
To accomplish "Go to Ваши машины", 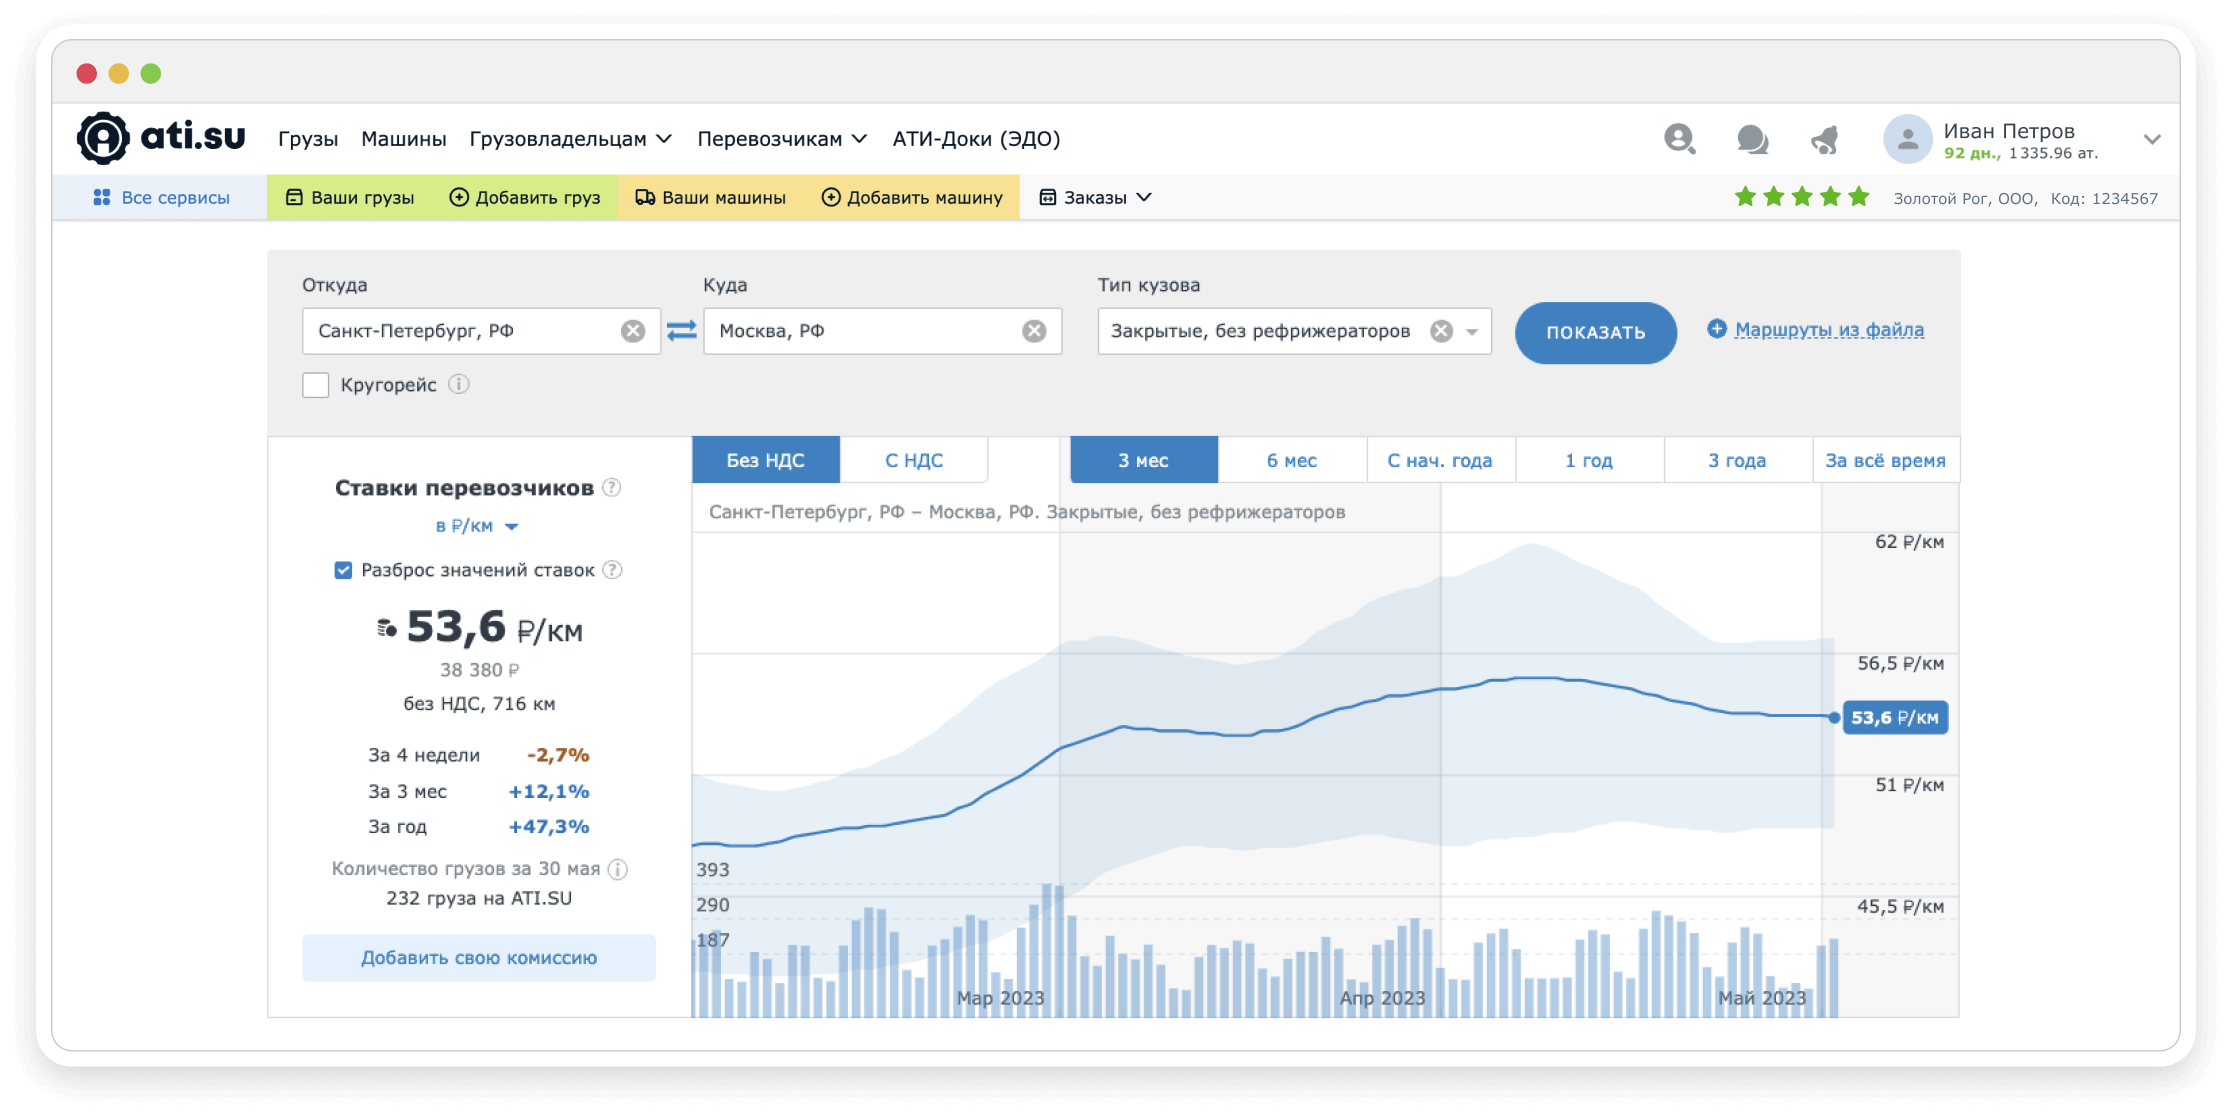I will tap(711, 197).
